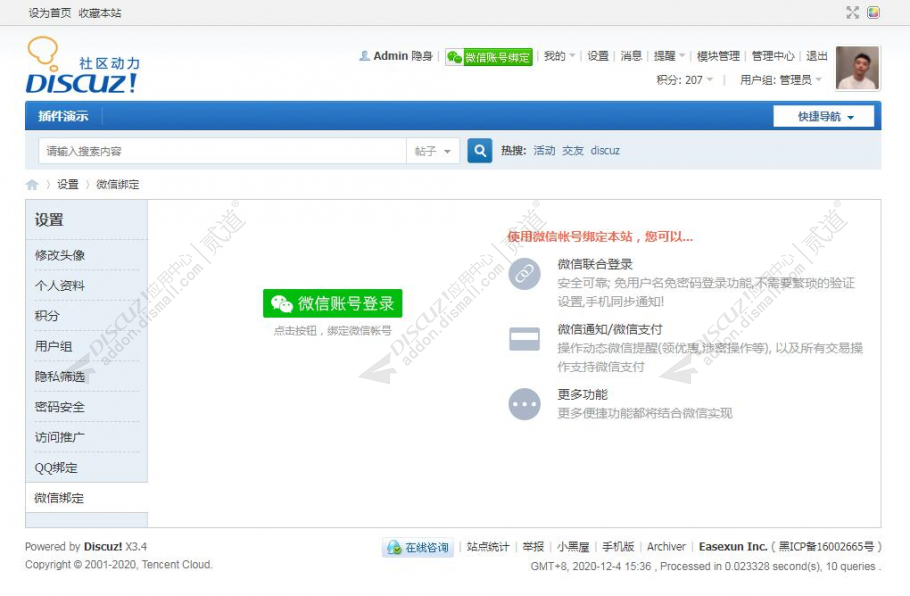Click the green 微信账号绑定 header button

click(489, 57)
